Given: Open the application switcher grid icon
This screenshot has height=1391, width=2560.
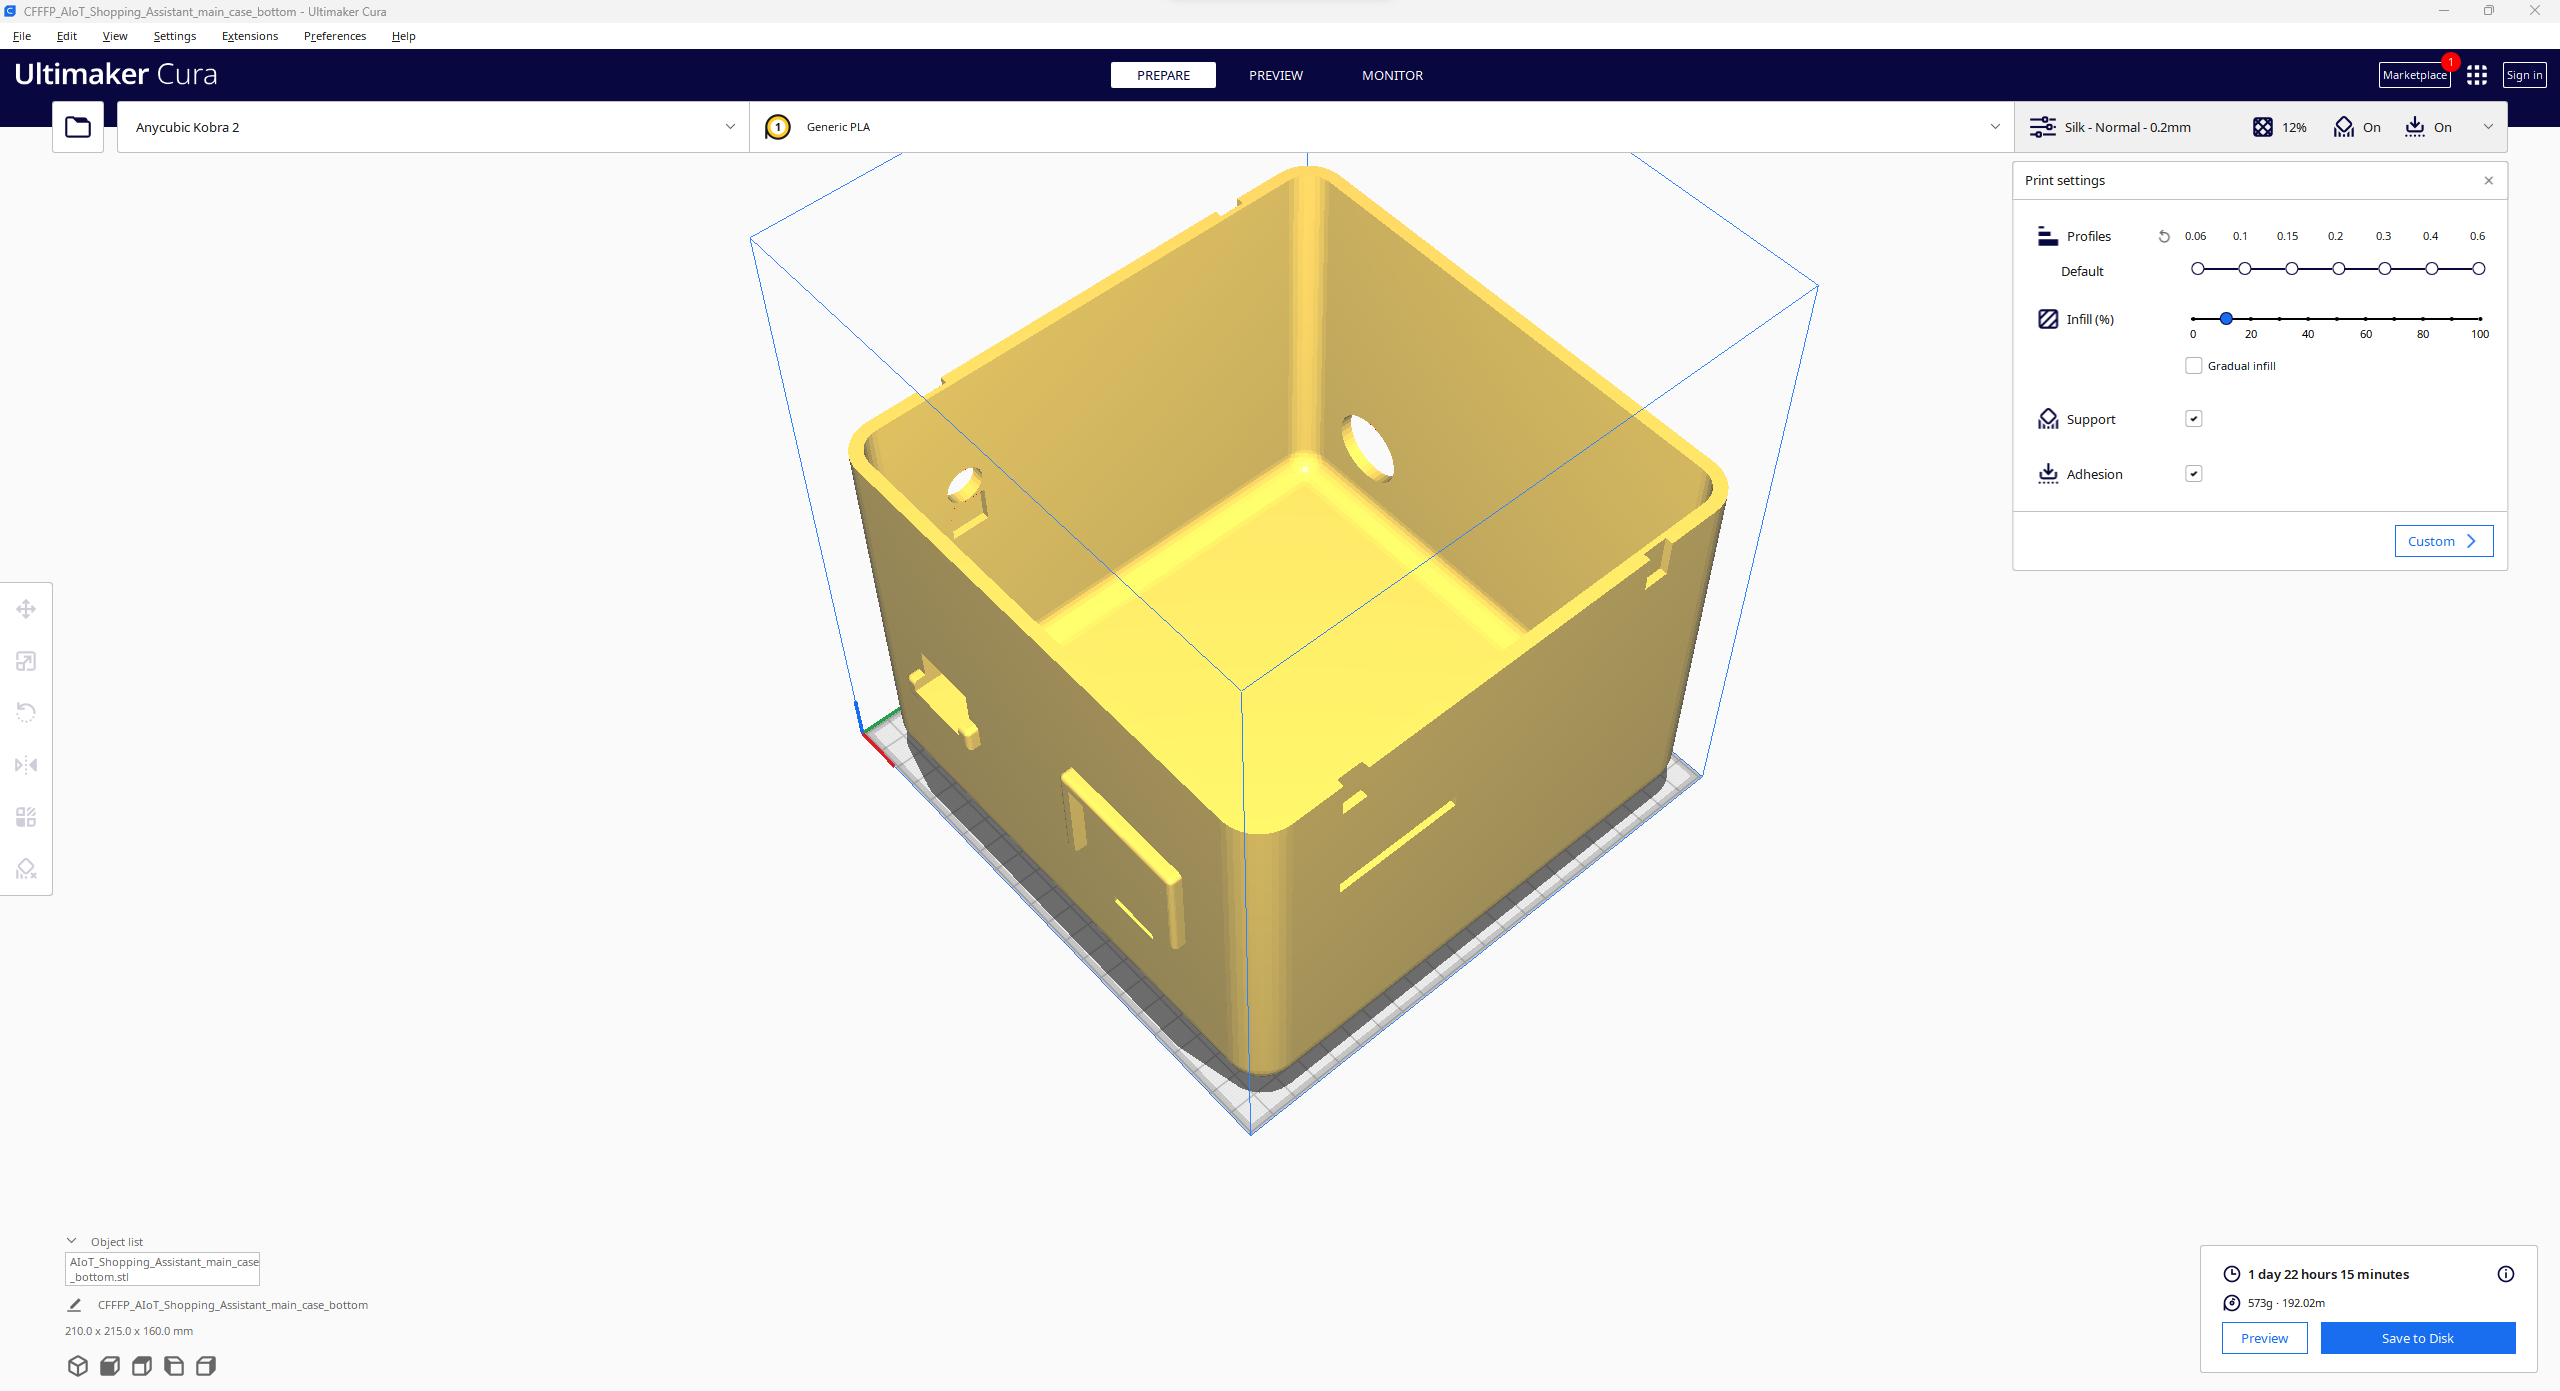Looking at the screenshot, I should tap(2476, 75).
